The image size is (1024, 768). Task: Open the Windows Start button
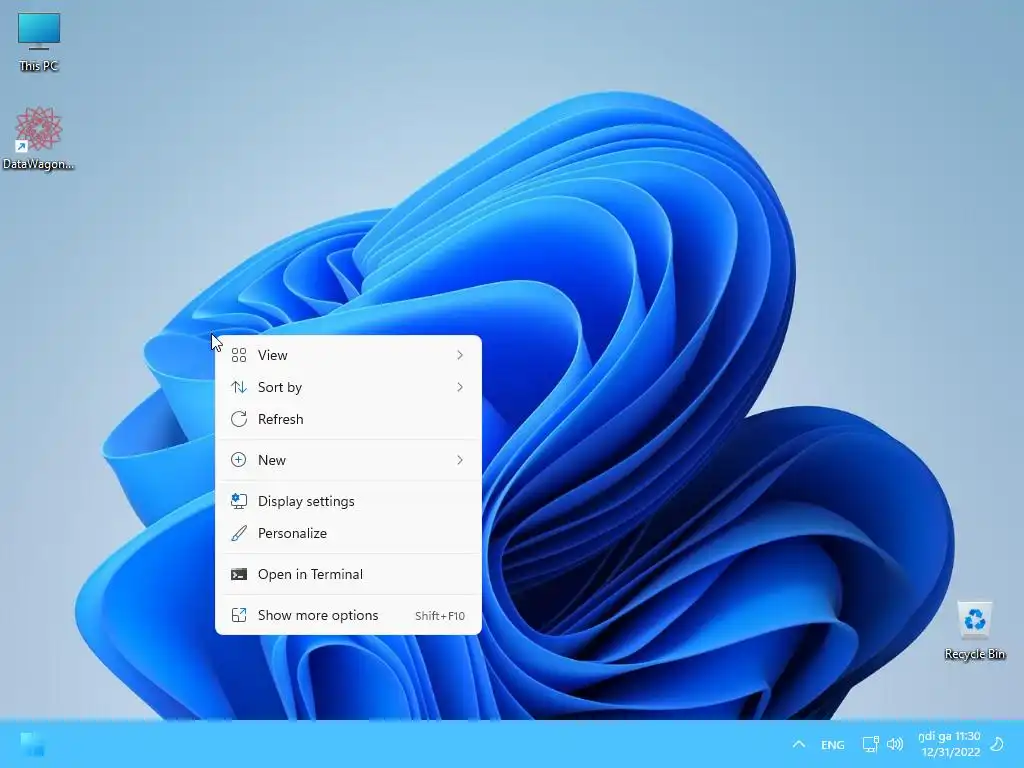click(x=32, y=744)
